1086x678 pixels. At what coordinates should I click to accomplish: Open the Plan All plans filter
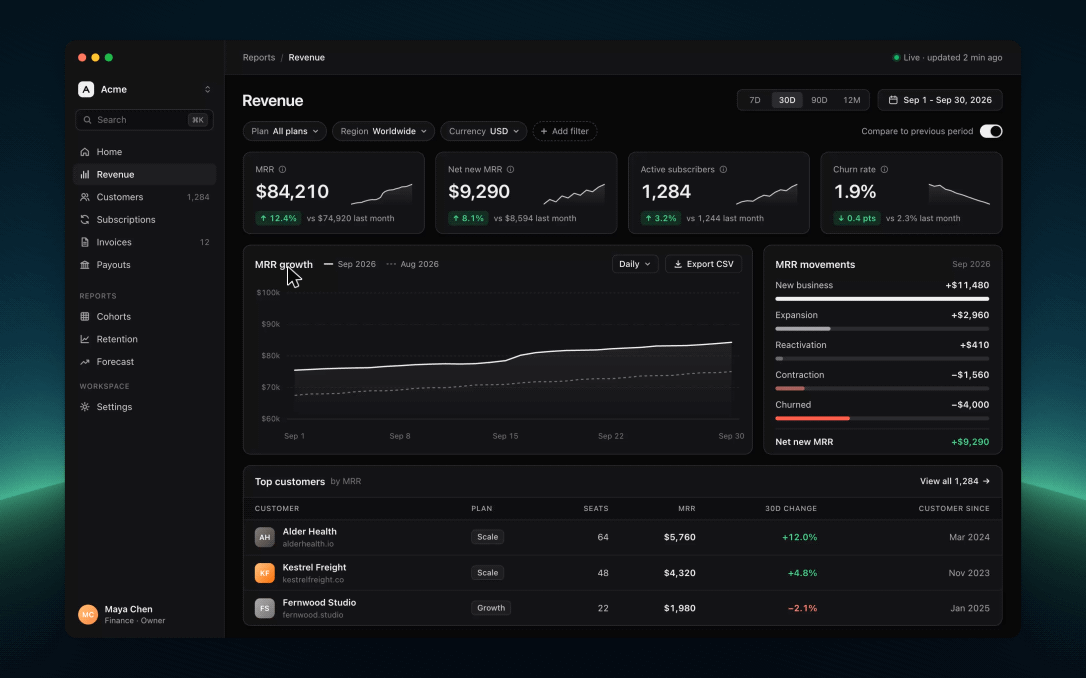285,131
